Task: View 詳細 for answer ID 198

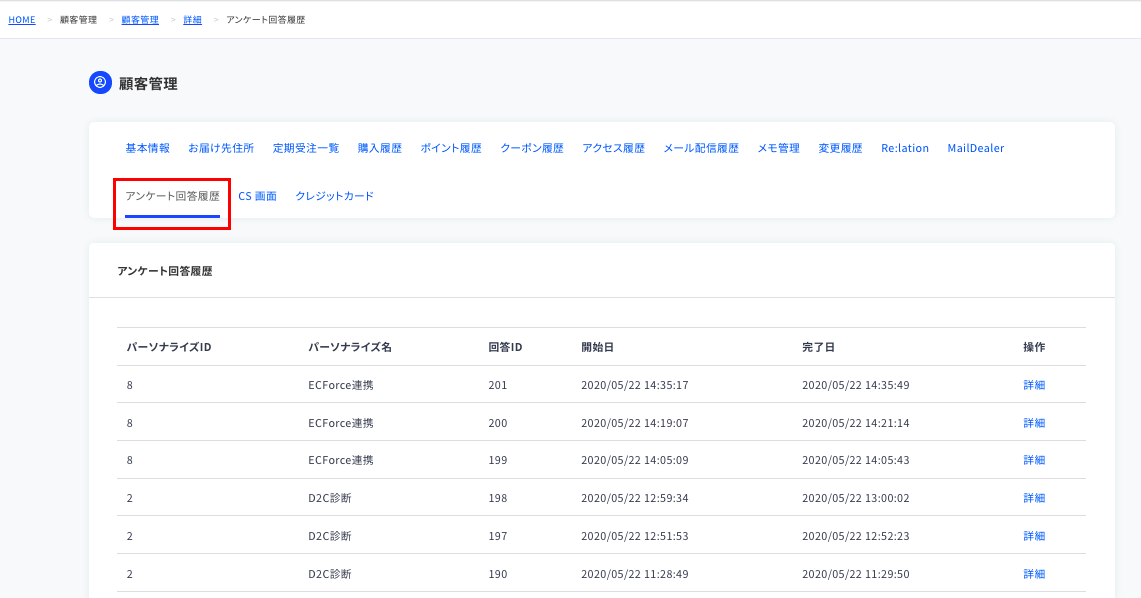Action: (1034, 498)
